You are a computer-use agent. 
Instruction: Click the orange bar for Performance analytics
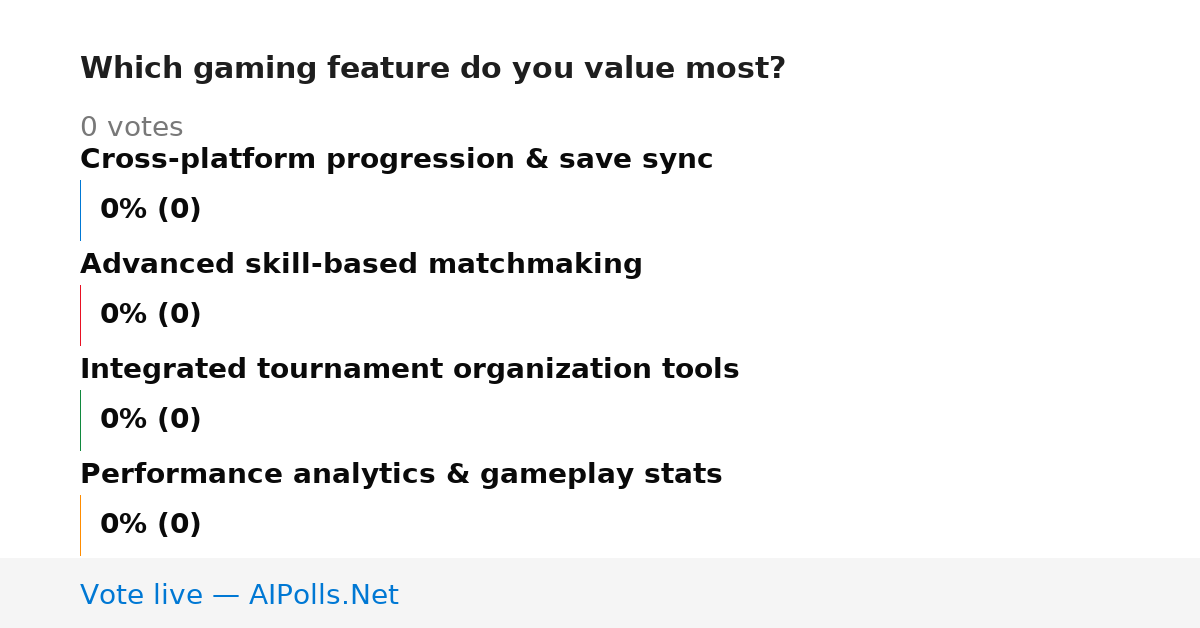[x=80, y=525]
